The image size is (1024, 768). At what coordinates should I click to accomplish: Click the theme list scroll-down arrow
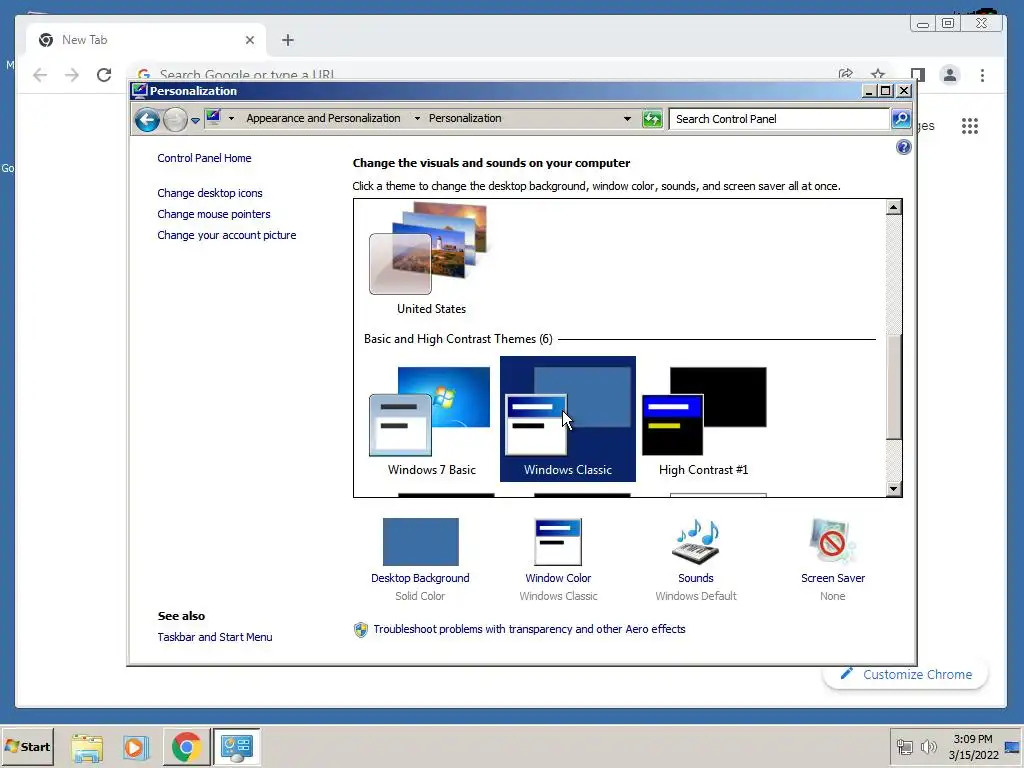[x=893, y=488]
